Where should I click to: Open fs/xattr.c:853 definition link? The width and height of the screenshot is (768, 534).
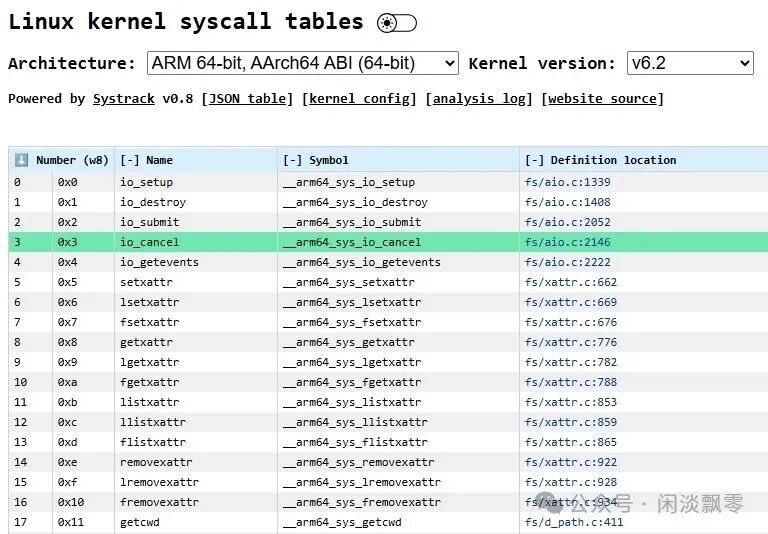[x=571, y=402]
